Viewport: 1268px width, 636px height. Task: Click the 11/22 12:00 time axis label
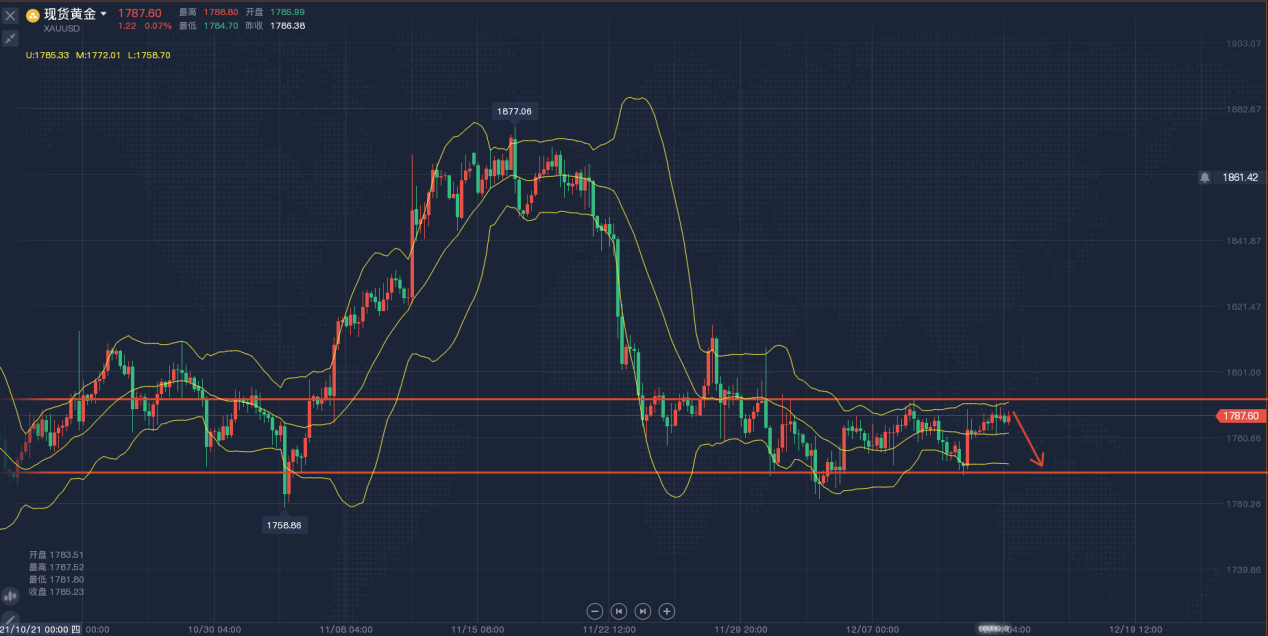click(609, 630)
